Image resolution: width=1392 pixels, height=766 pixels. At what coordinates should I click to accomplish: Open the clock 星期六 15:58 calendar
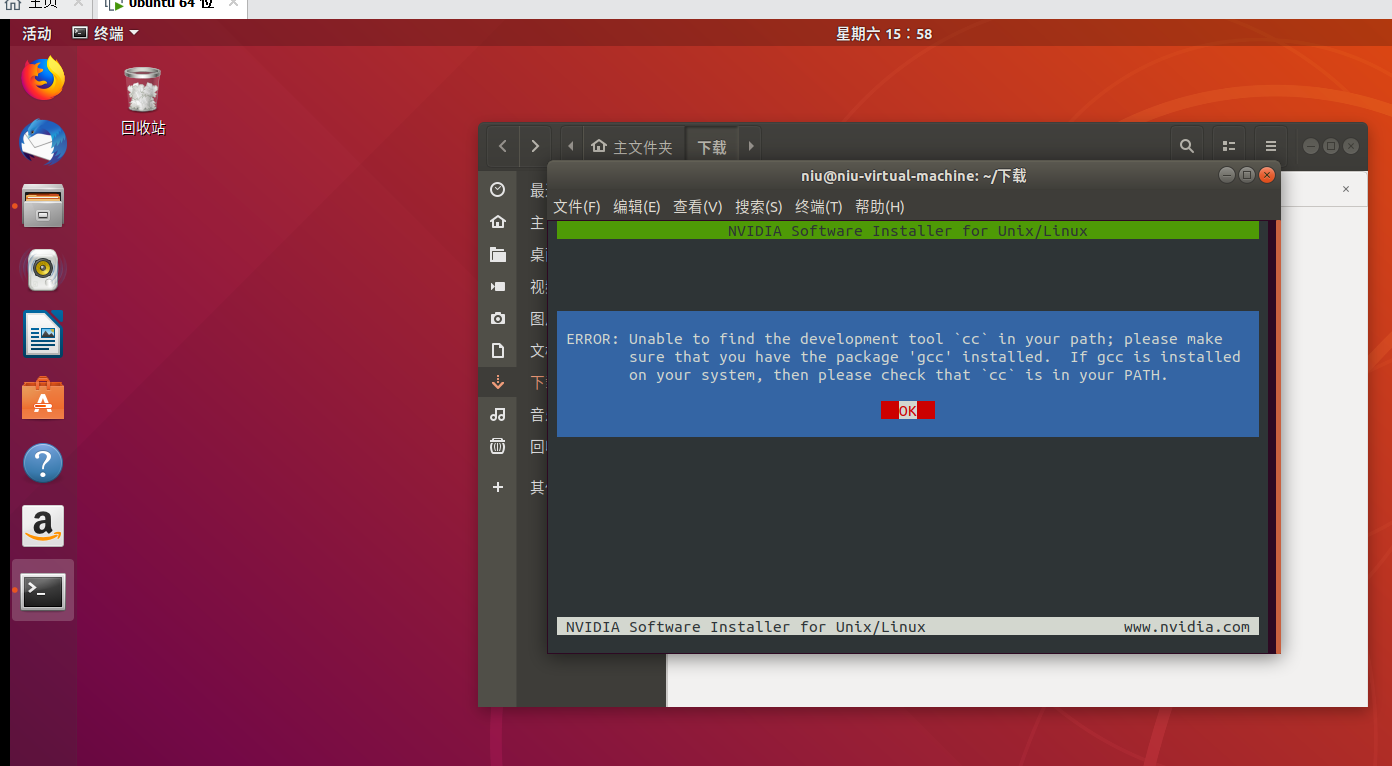884,33
